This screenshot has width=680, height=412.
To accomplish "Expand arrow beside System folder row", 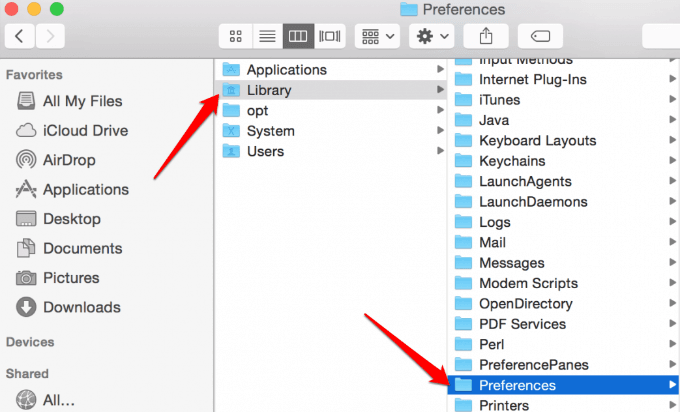I will [440, 130].
